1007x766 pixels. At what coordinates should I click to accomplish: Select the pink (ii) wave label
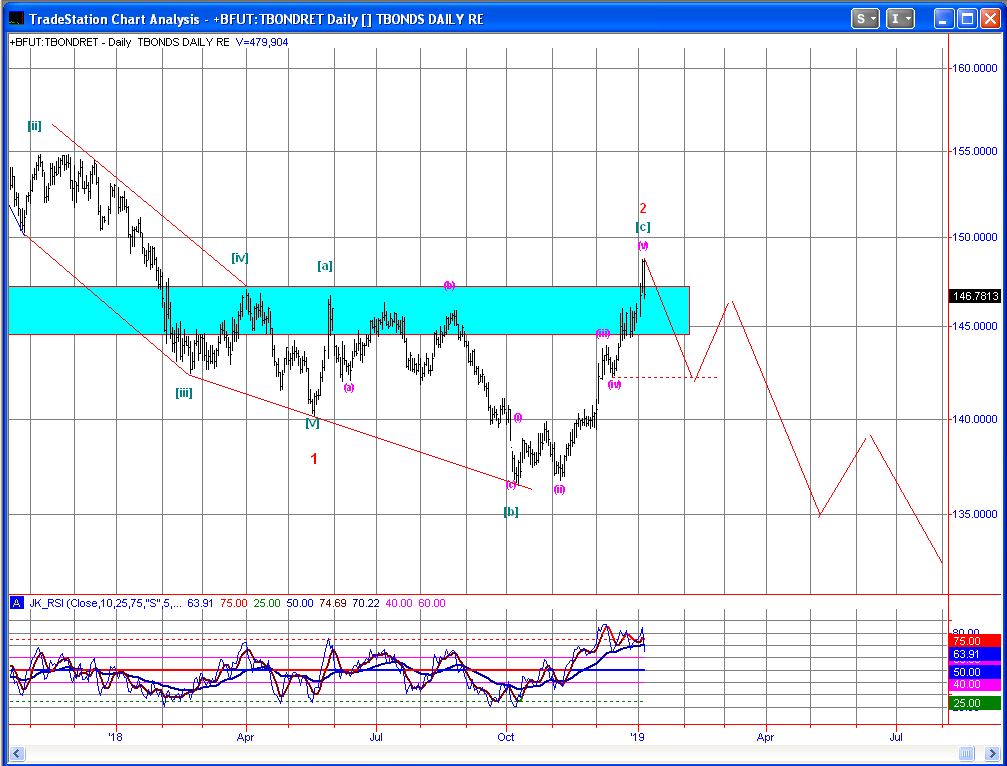pyautogui.click(x=559, y=489)
